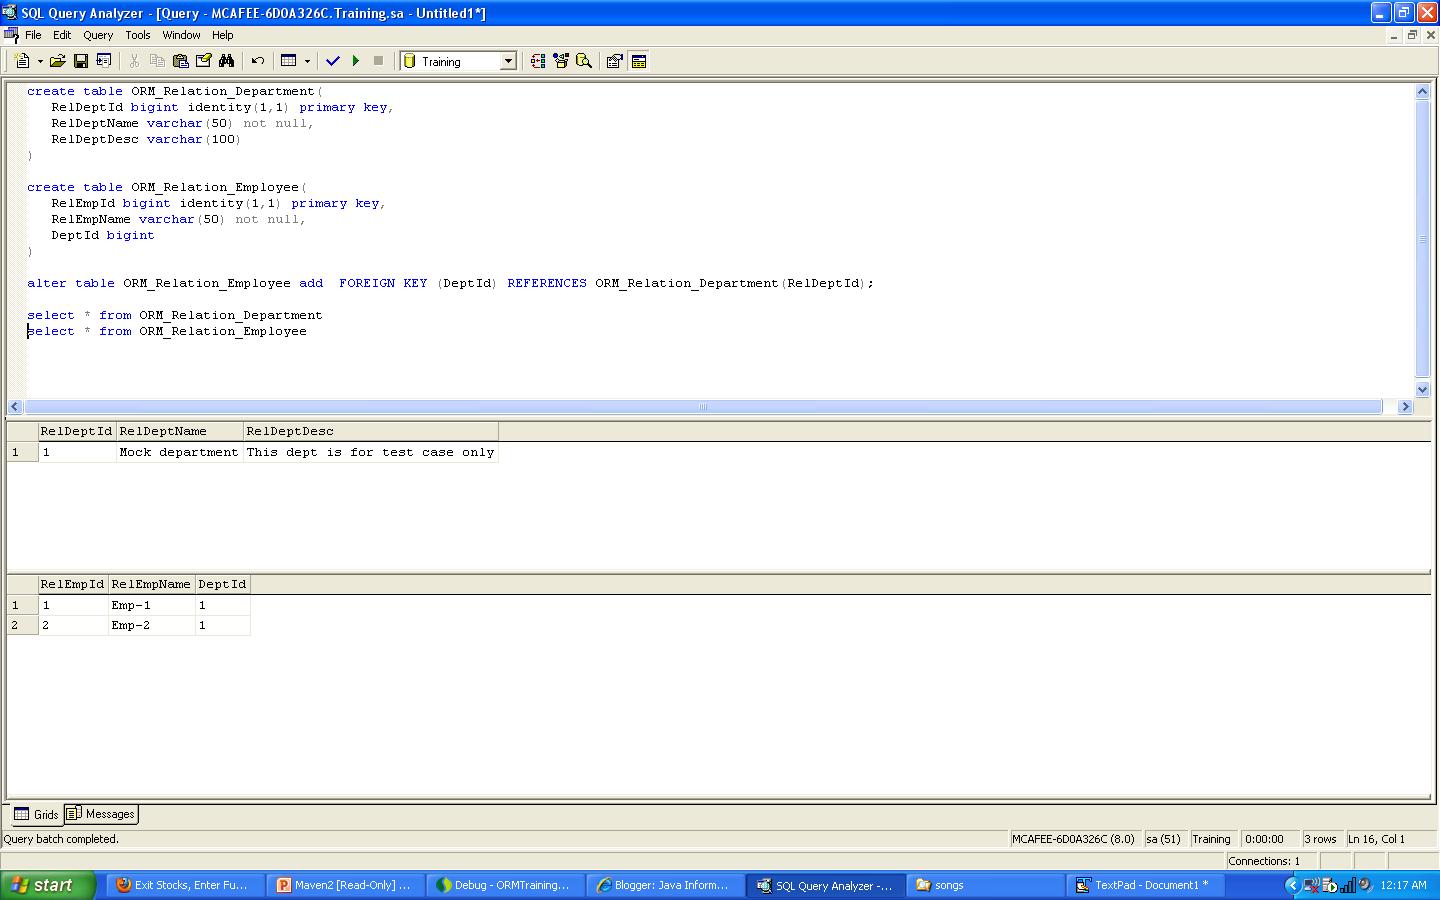Toggle the Show Results Pane icon
The height and width of the screenshot is (900, 1440).
coord(639,61)
